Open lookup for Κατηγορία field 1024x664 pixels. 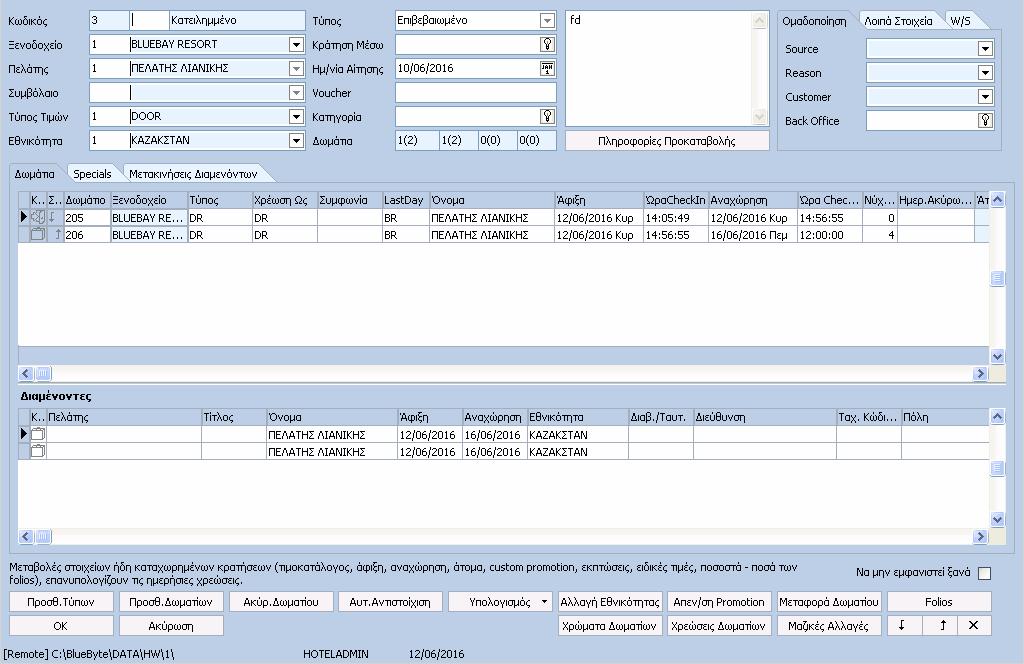(x=547, y=116)
